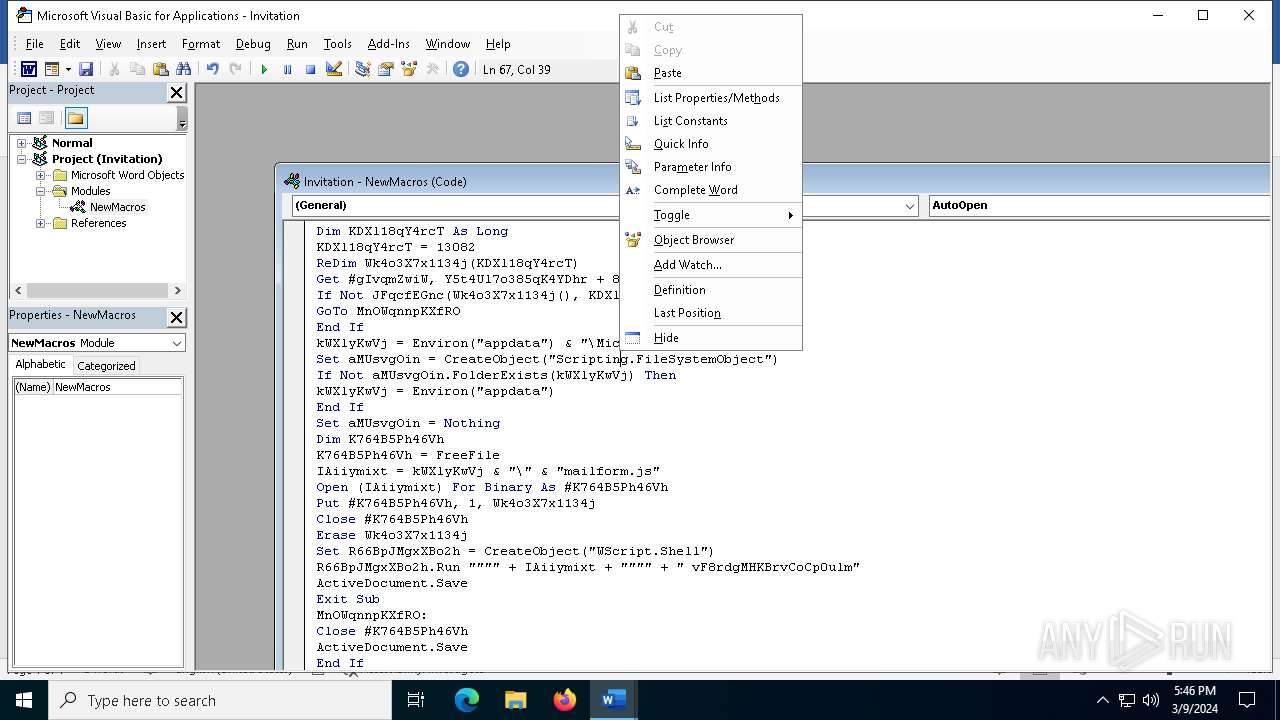Click the Cut scissors icon in toolbar

click(114, 69)
